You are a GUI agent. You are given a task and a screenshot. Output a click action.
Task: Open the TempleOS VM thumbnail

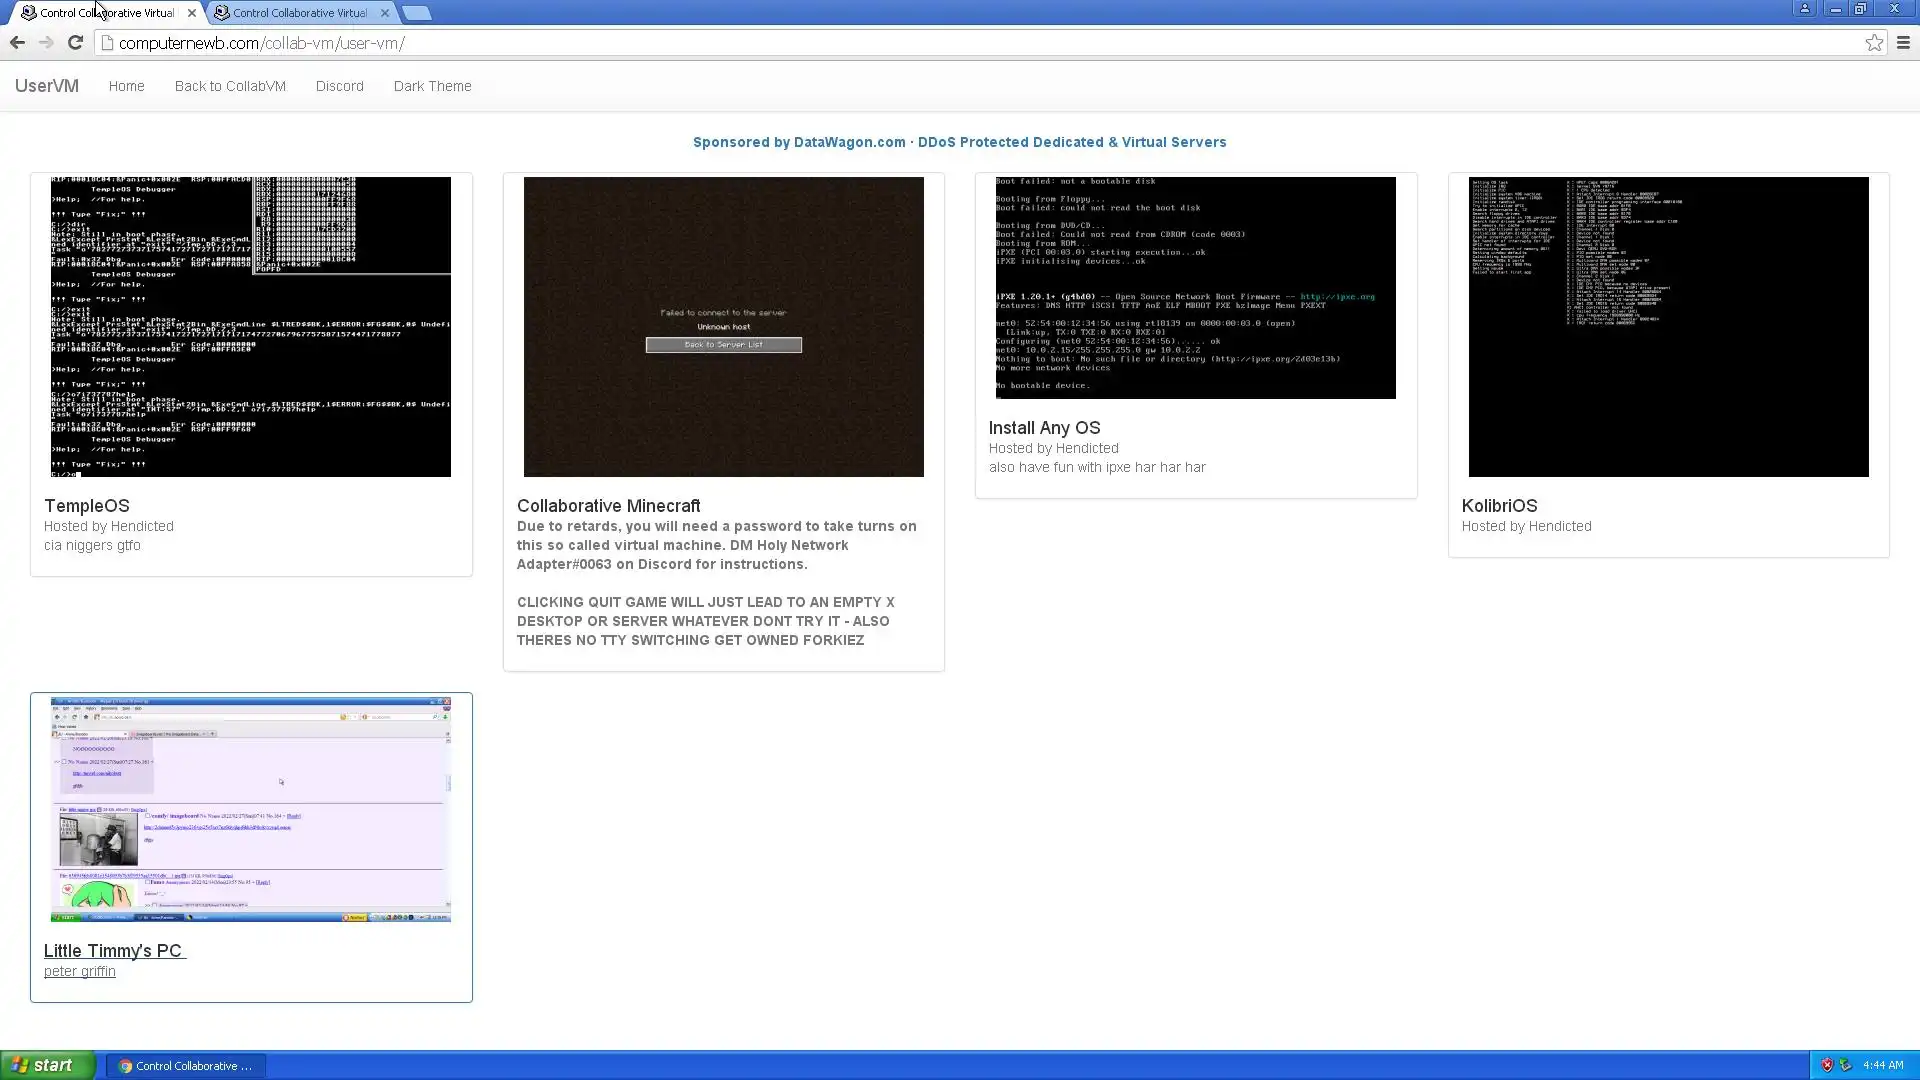(251, 327)
